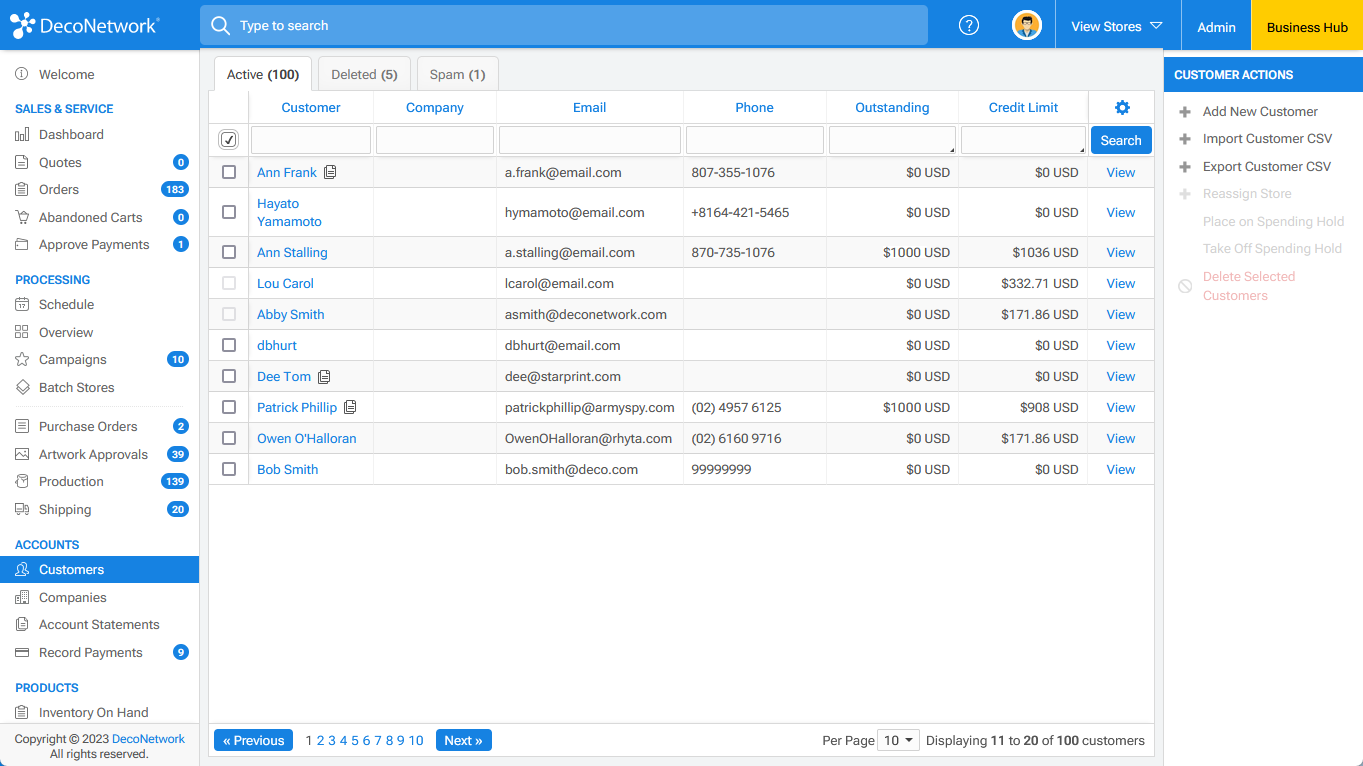Image resolution: width=1363 pixels, height=766 pixels.
Task: Click the plus icon for Add New Customer
Action: click(x=1185, y=112)
